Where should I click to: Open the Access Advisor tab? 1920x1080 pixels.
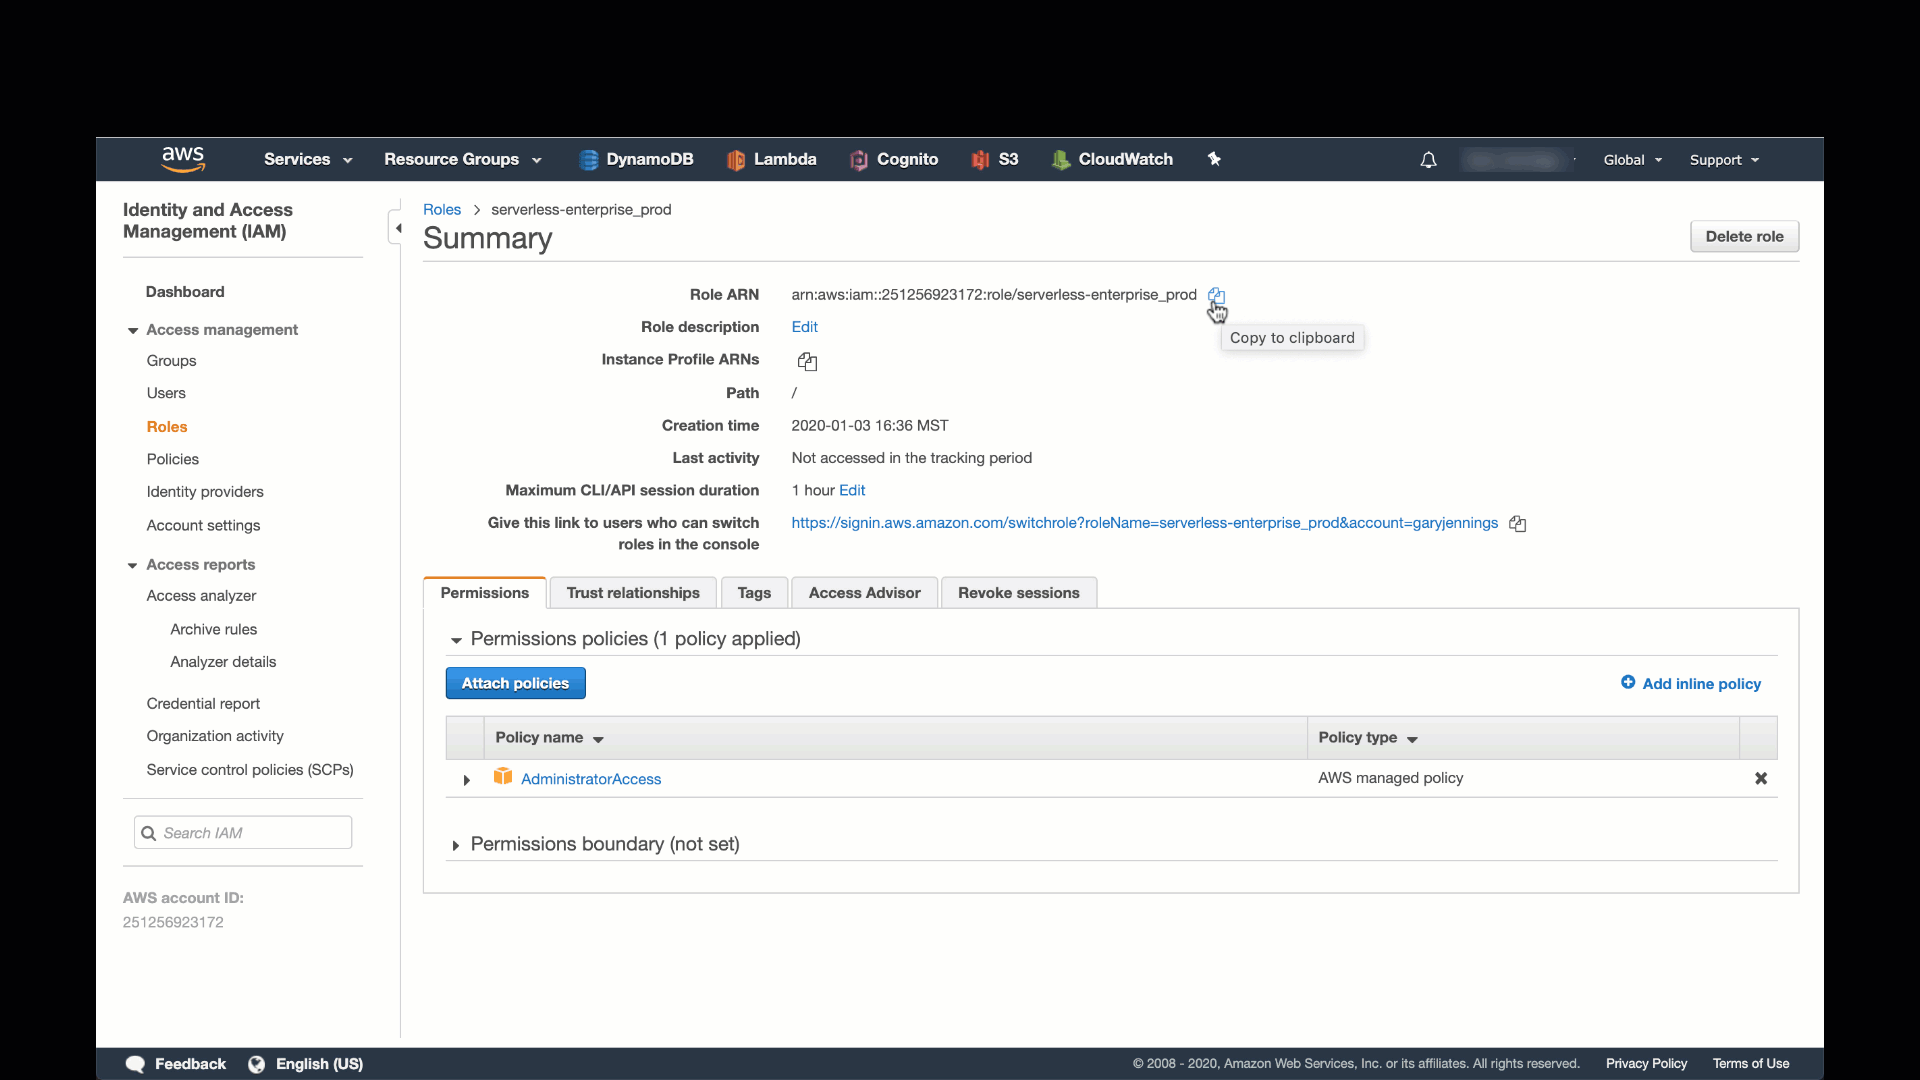point(864,593)
